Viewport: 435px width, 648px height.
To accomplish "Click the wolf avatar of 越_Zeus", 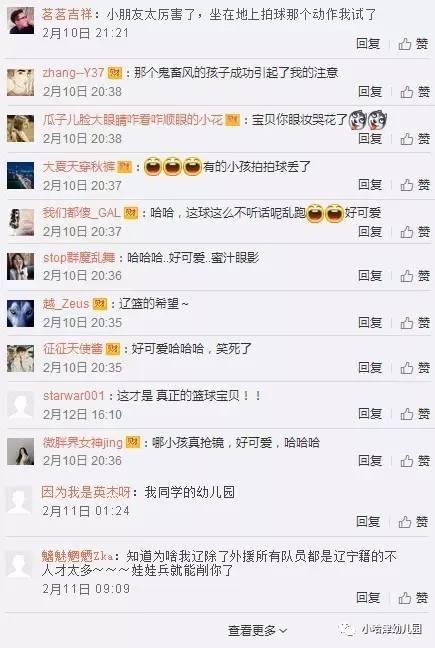I will tap(21, 313).
